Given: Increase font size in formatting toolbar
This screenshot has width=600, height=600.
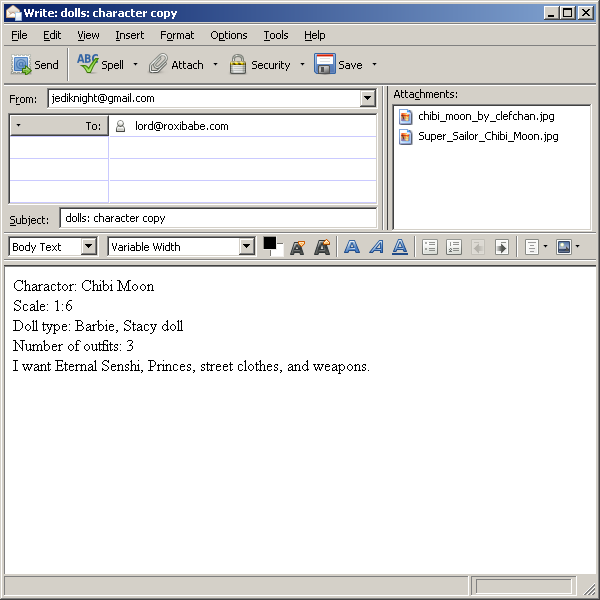Looking at the screenshot, I should point(321,247).
